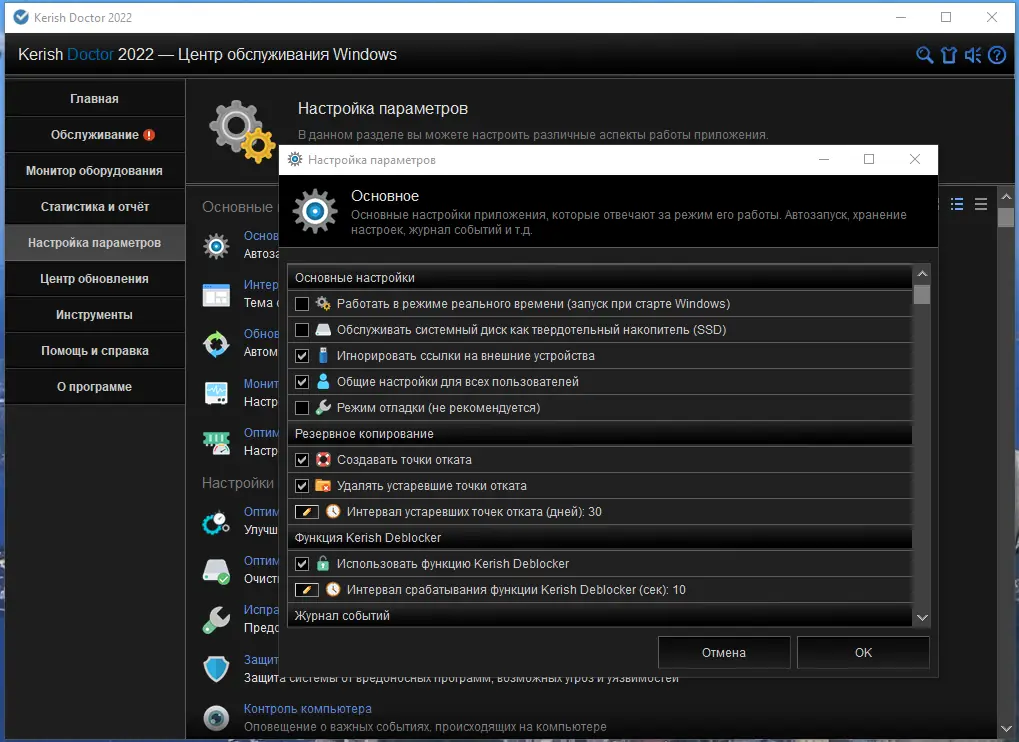Select Центр обновления in sidebar

click(95, 279)
